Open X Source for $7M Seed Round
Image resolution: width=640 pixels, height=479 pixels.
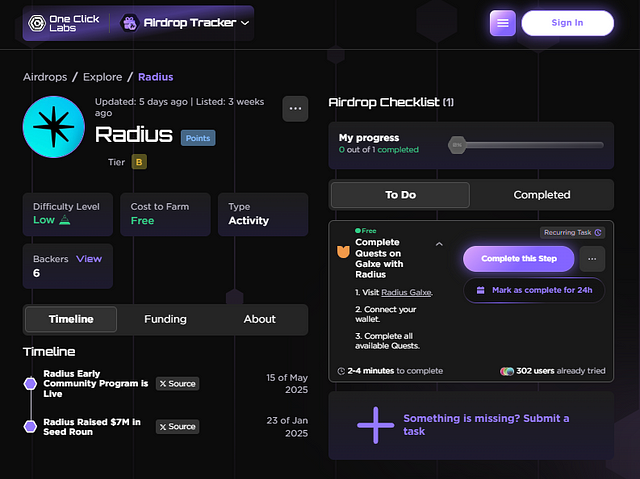pos(178,426)
